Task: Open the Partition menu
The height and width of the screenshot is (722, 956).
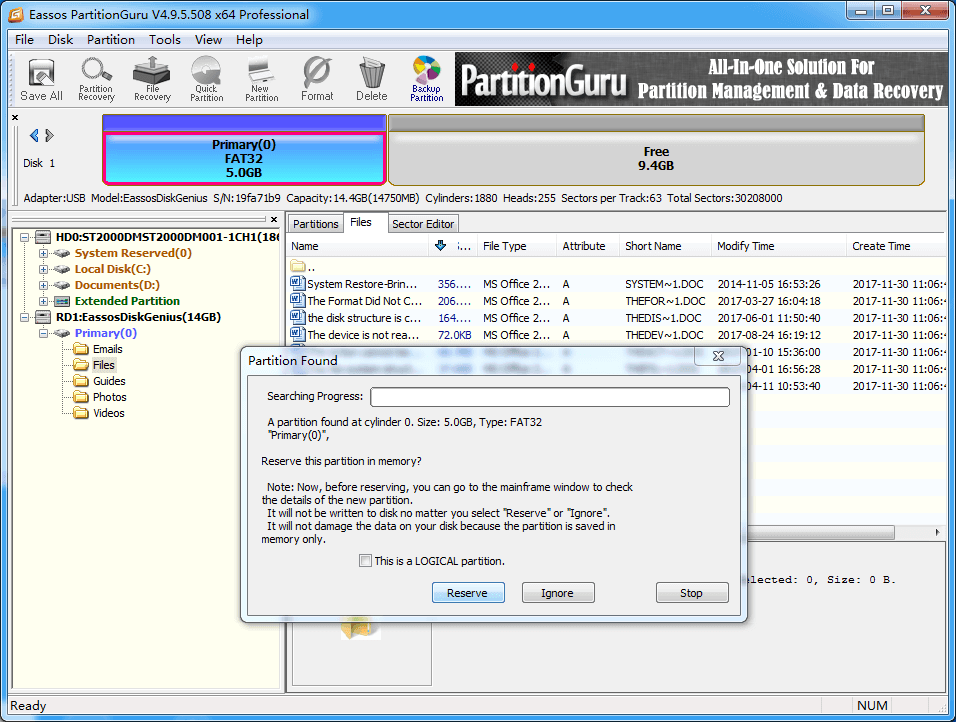Action: pos(110,40)
